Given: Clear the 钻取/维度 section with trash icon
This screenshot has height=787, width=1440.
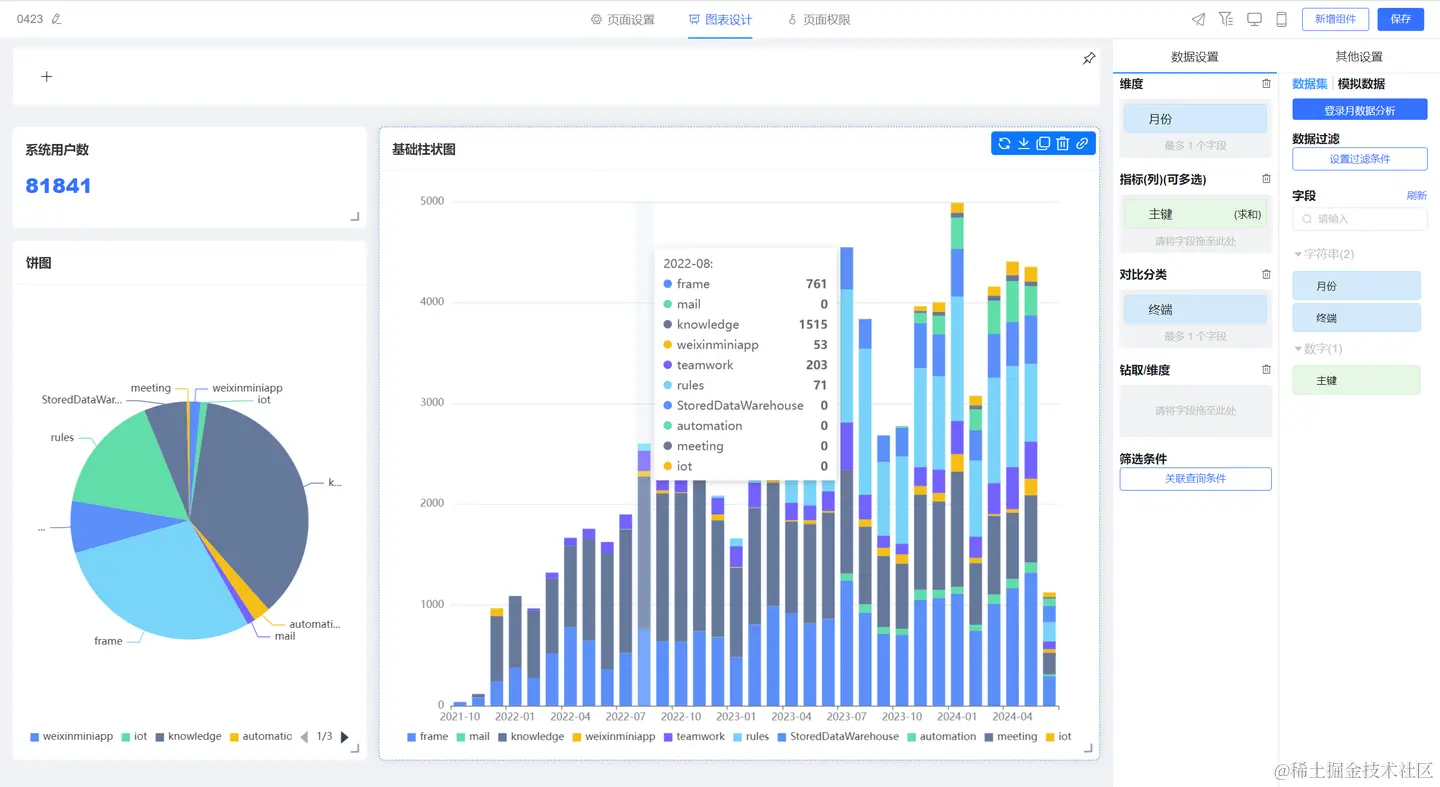Looking at the screenshot, I should (x=1266, y=369).
